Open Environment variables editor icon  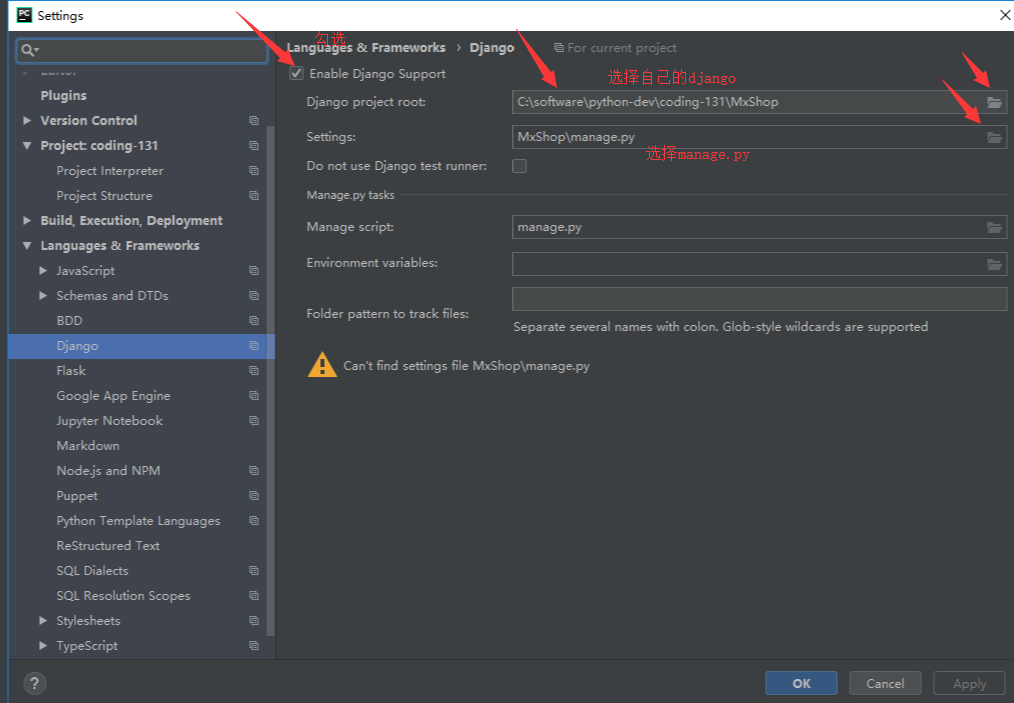click(994, 264)
